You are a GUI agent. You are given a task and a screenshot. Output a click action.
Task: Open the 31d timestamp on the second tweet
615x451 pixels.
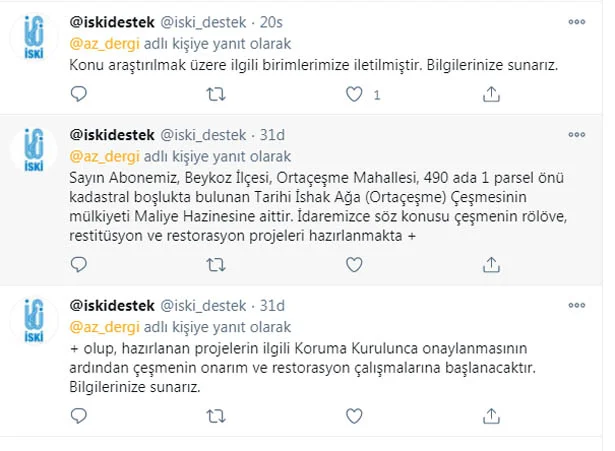[x=274, y=133]
